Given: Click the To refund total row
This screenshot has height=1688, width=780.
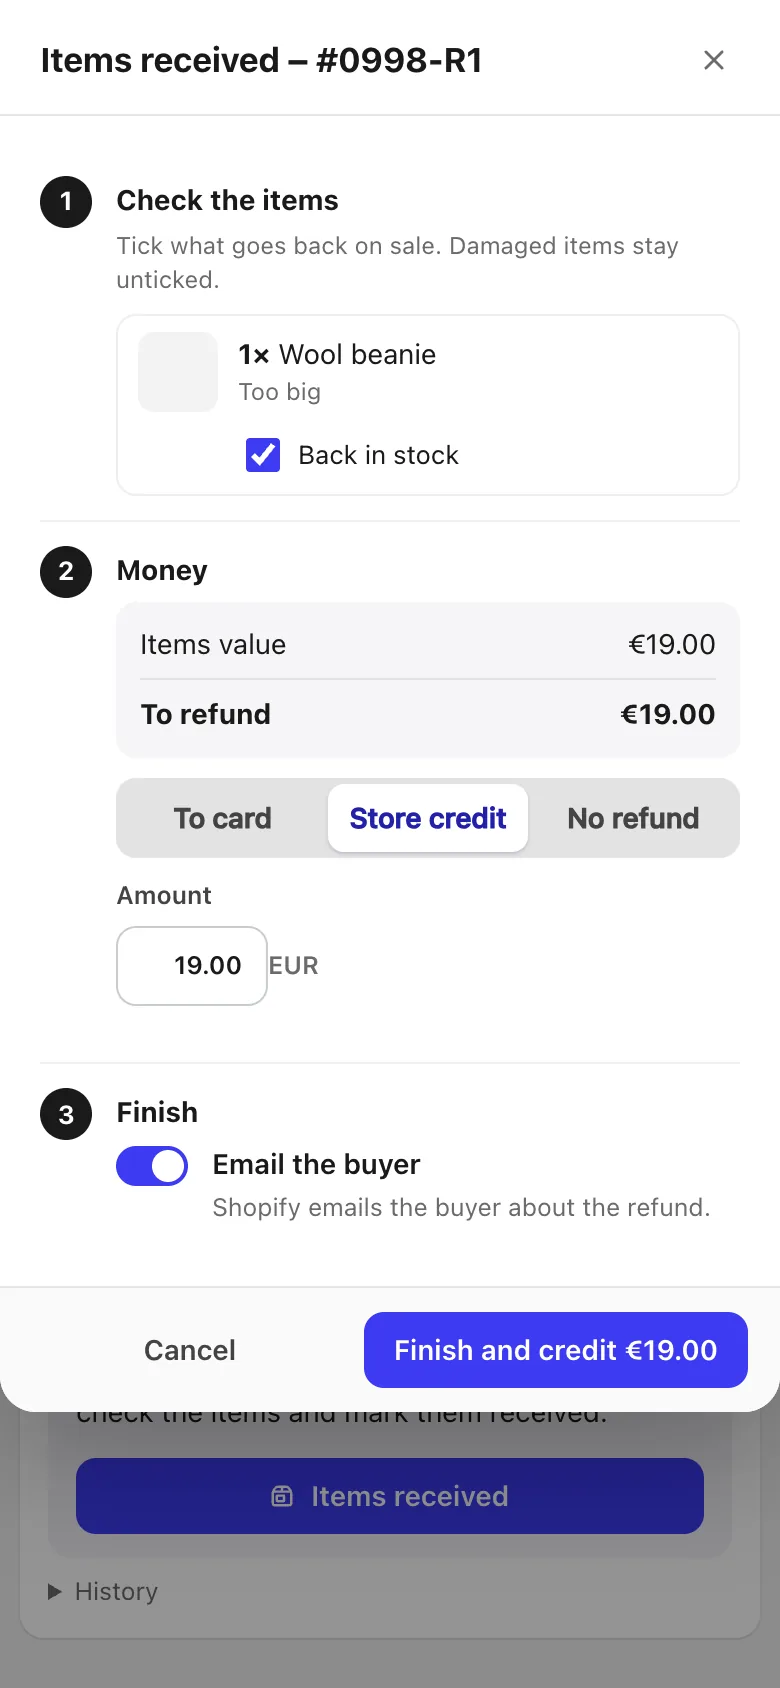Looking at the screenshot, I should pos(428,714).
